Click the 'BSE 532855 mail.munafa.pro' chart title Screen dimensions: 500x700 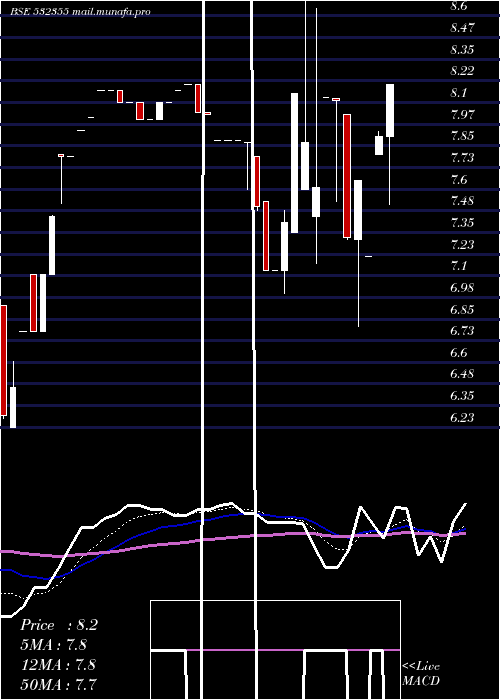pos(80,12)
